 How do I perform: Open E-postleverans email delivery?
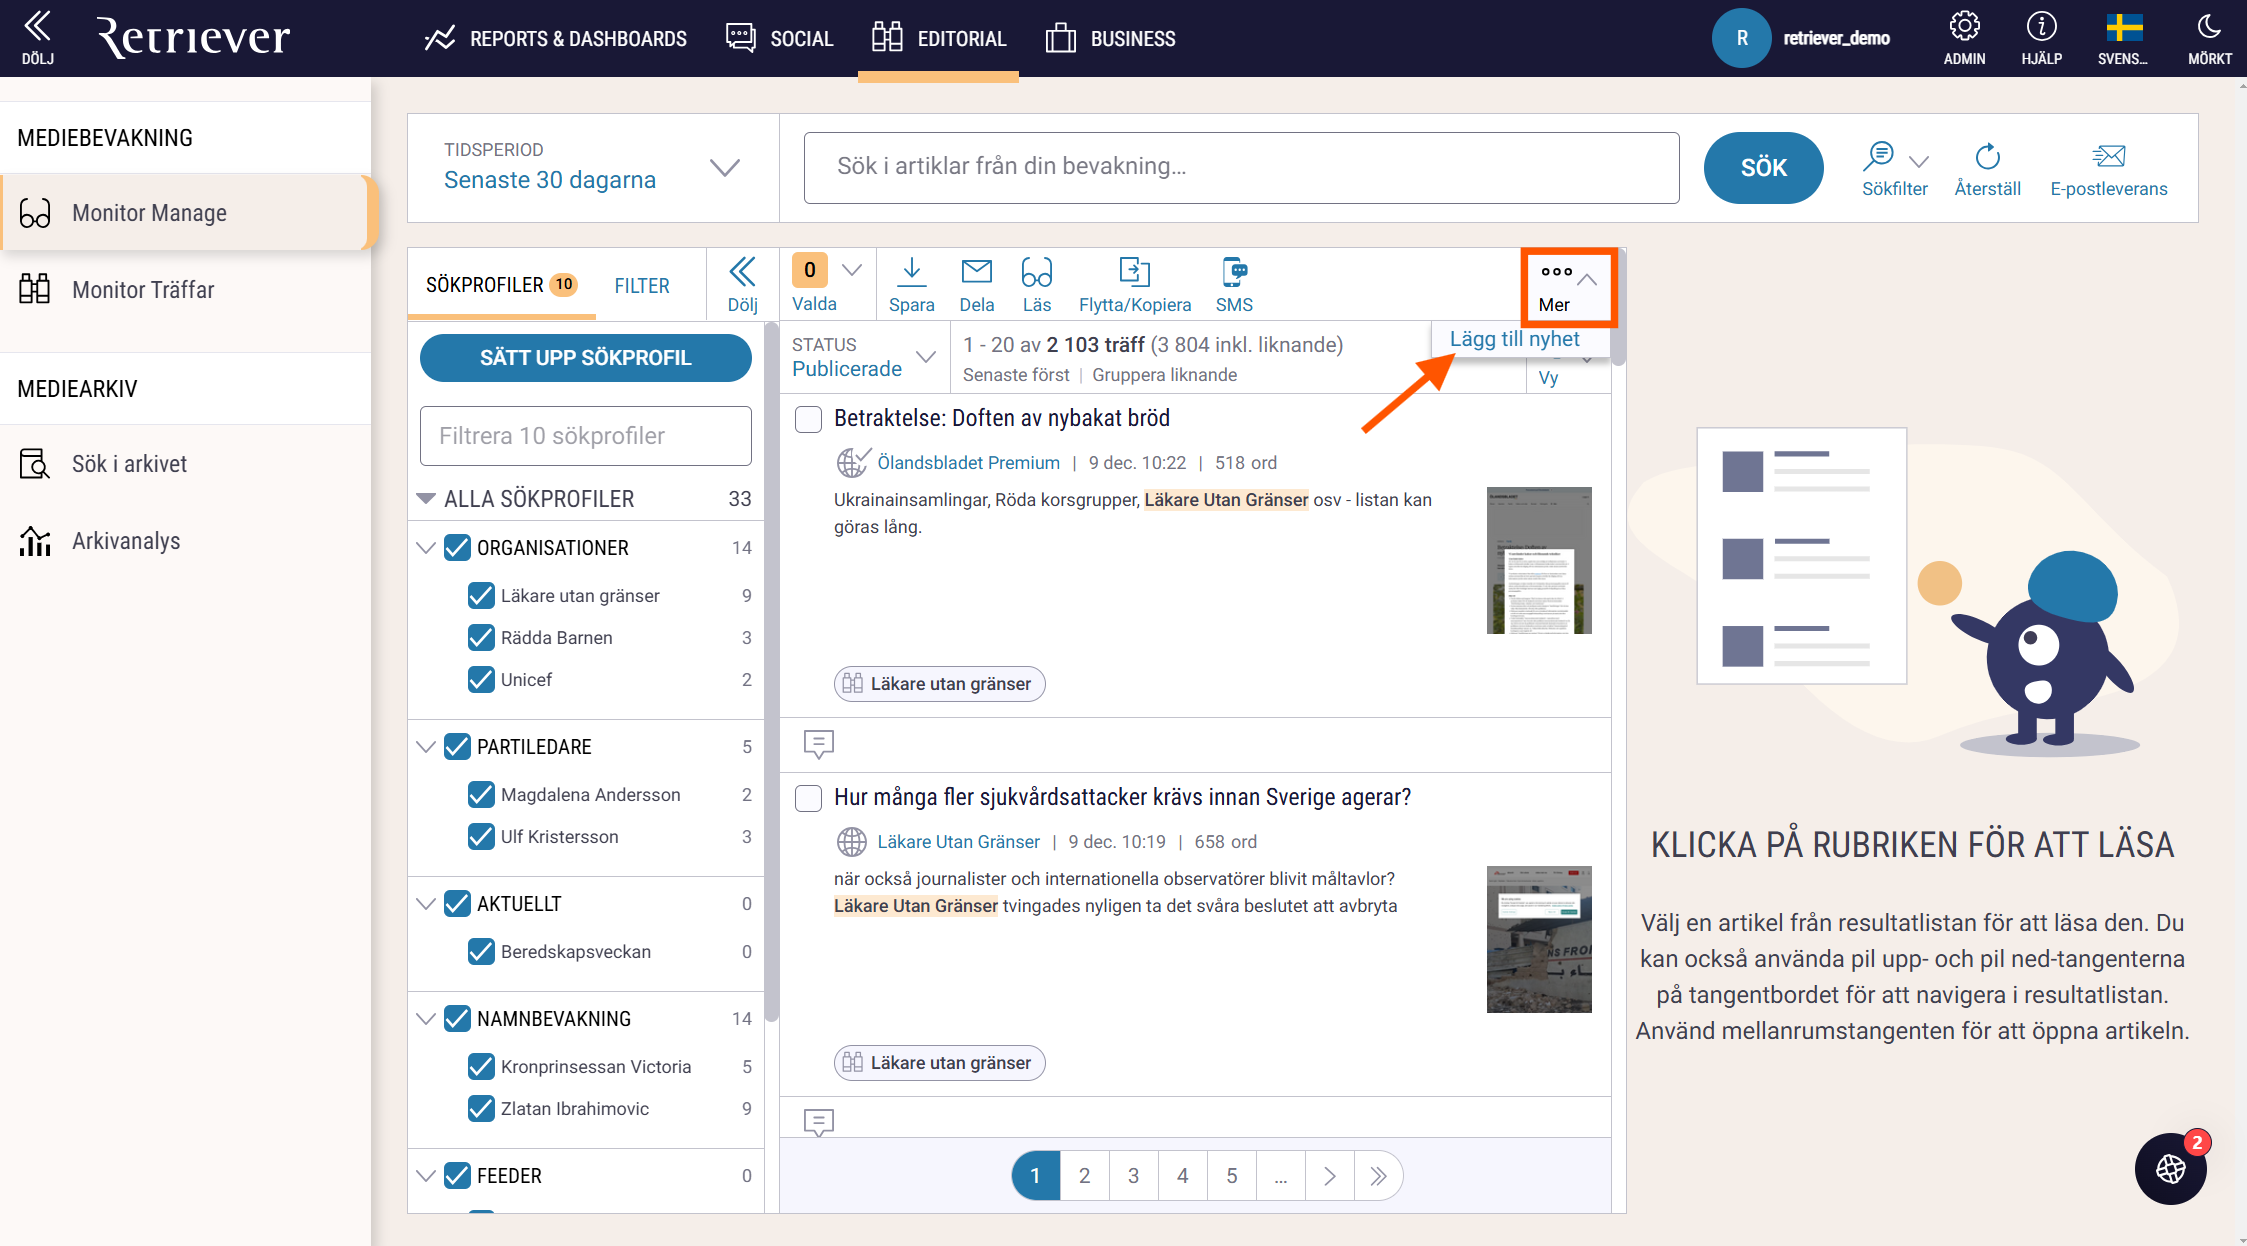click(x=2108, y=168)
